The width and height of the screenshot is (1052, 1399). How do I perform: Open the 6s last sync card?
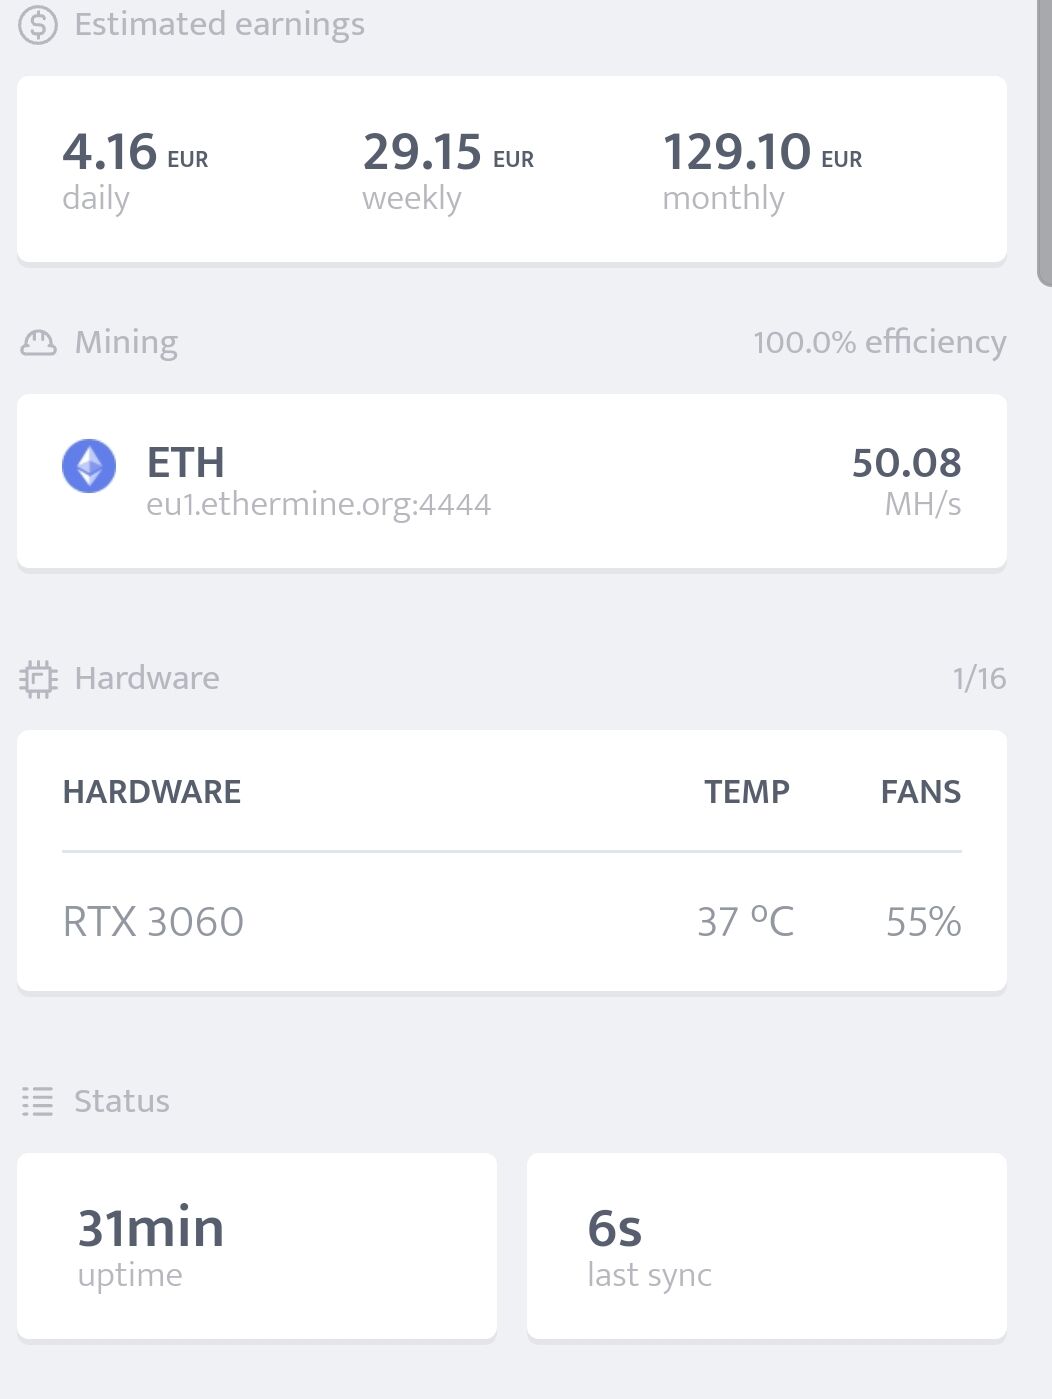pos(766,1245)
